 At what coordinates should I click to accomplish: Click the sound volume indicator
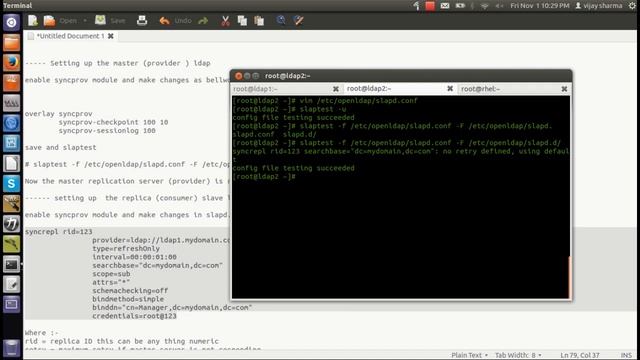pos(499,6)
